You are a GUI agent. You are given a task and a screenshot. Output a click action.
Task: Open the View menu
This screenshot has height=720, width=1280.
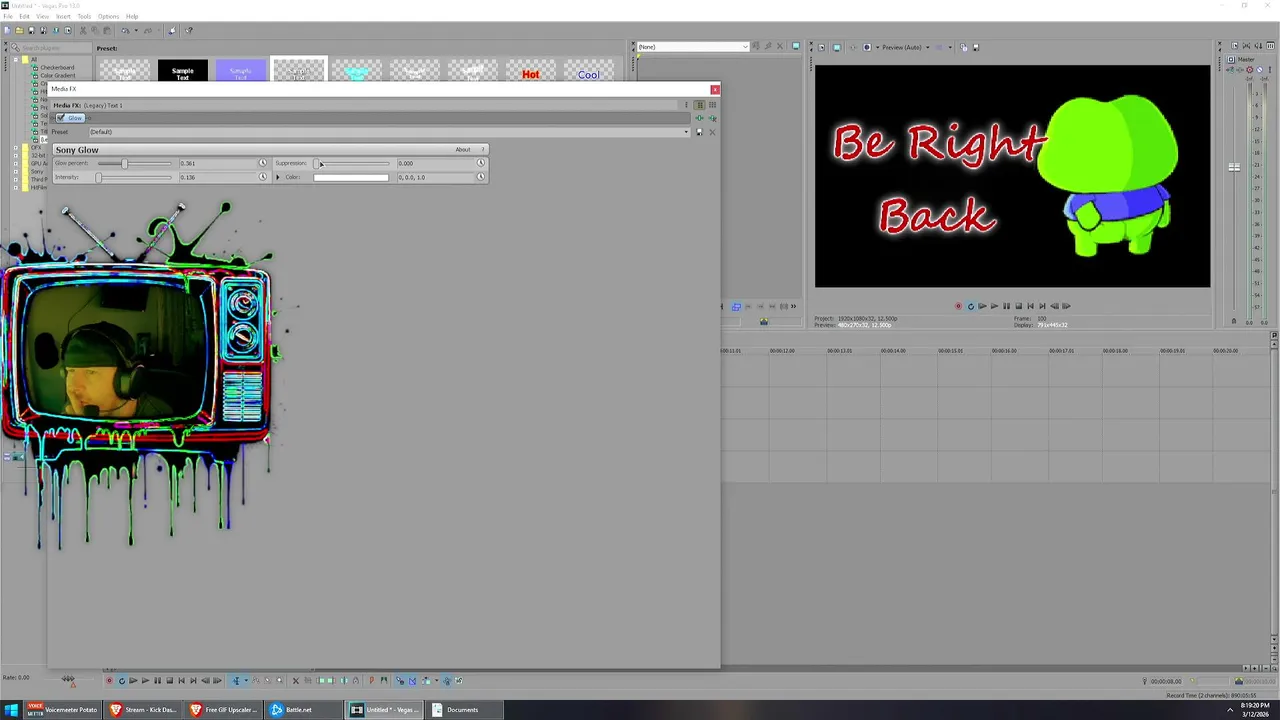pos(43,16)
